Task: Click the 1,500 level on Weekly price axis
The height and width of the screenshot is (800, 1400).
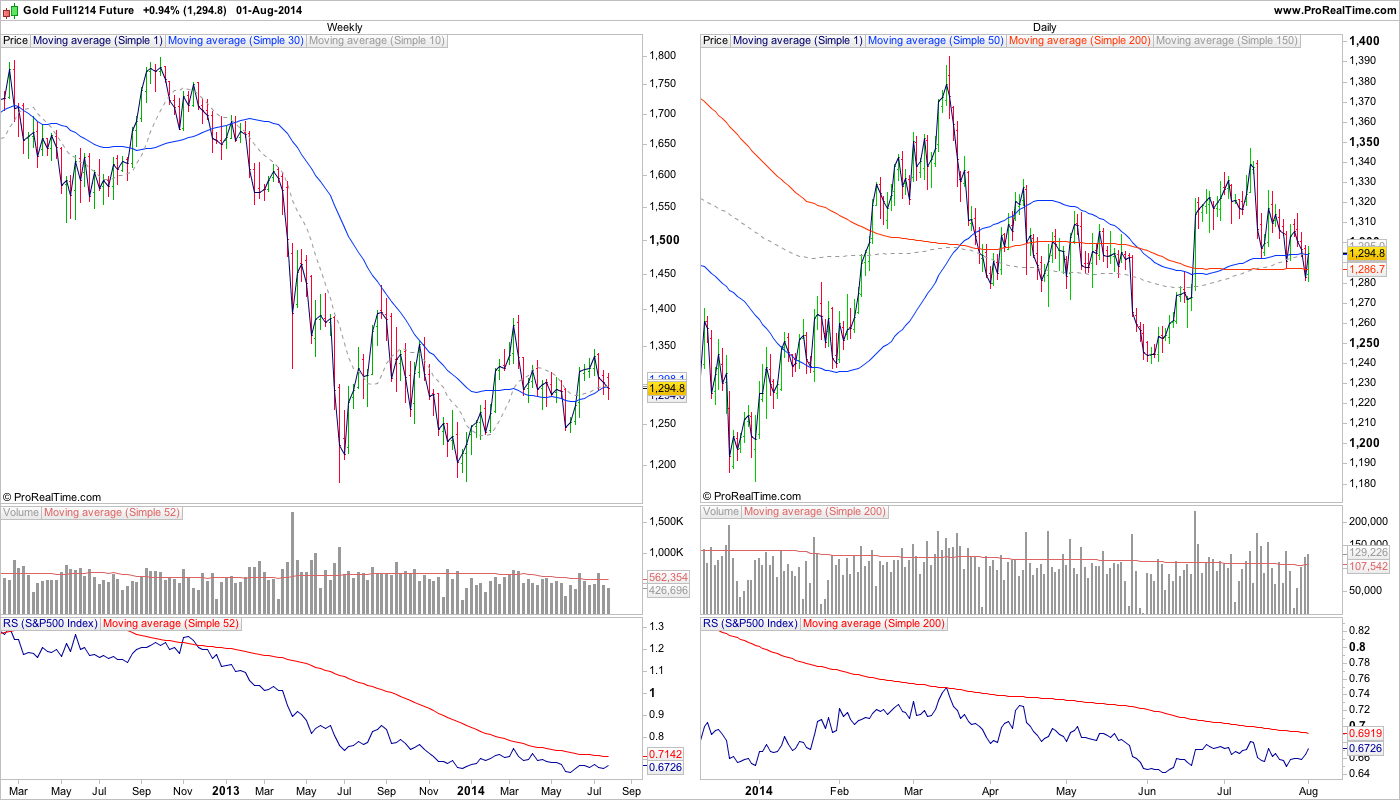Action: (x=665, y=240)
